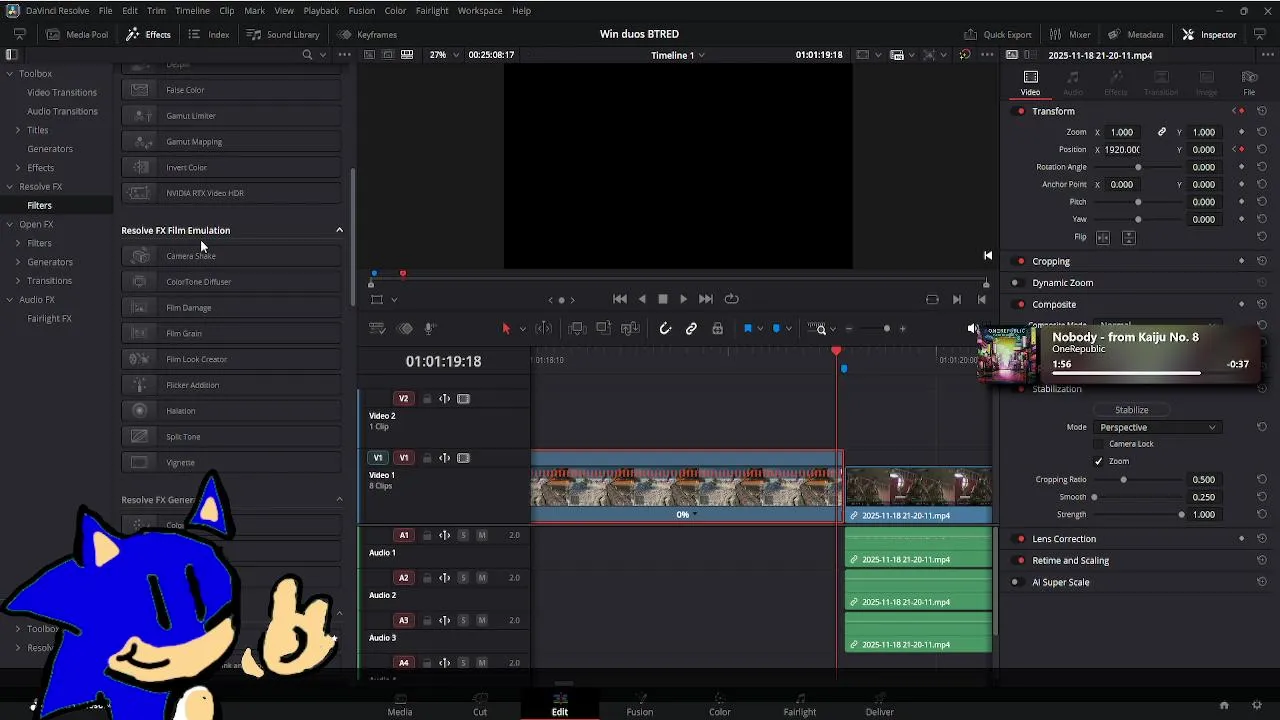Screen dimensions: 1280x720
Task: Open the Metadata panel
Action: point(1136,34)
